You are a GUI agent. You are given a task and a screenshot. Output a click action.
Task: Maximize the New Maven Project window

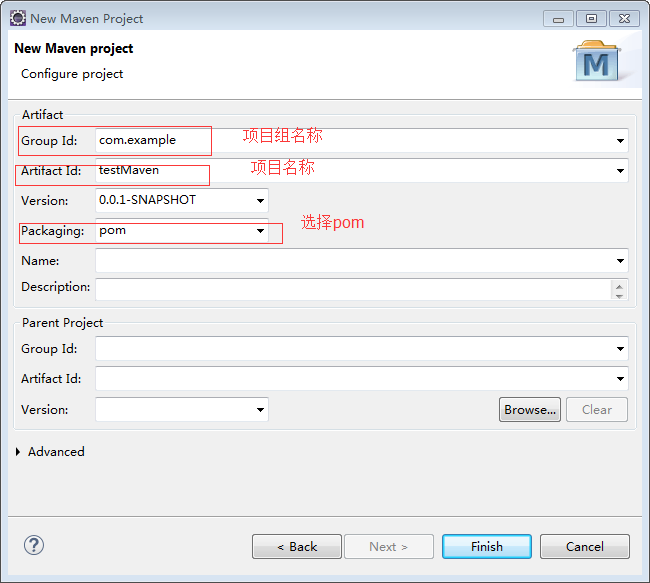pos(592,19)
